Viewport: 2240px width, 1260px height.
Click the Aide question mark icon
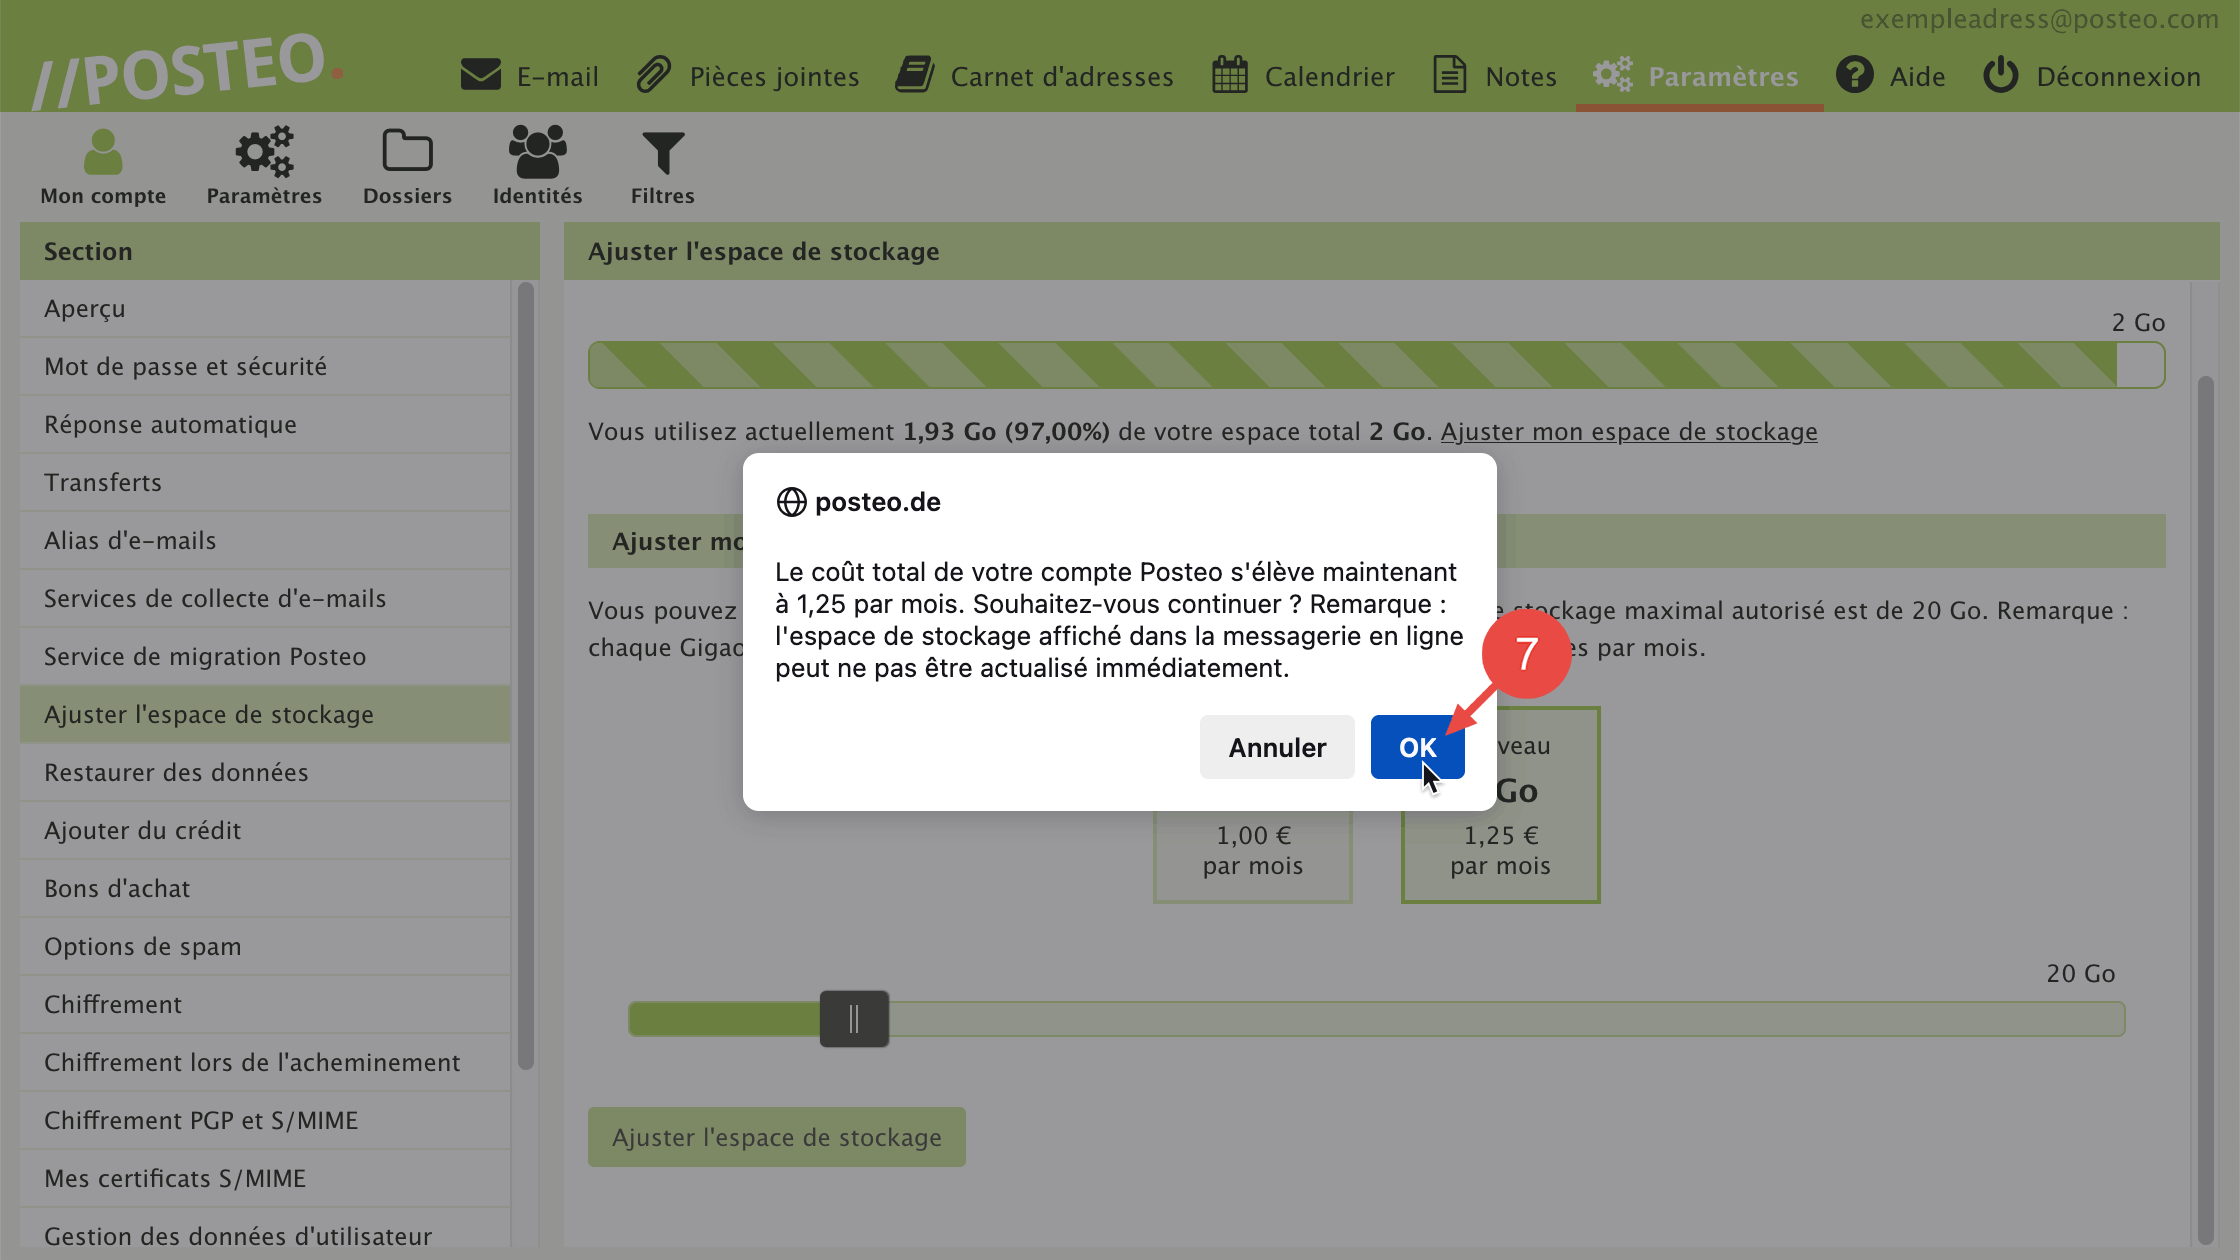(x=1854, y=75)
